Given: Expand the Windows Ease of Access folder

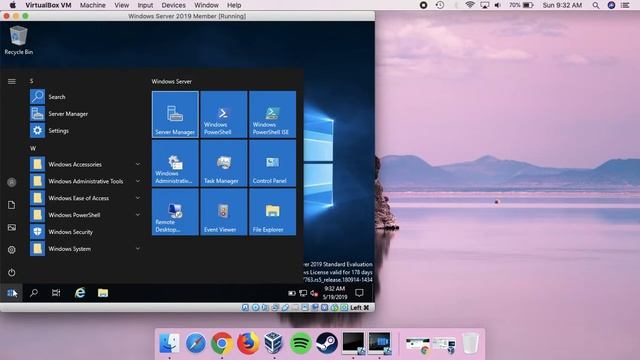Looking at the screenshot, I should click(86, 198).
